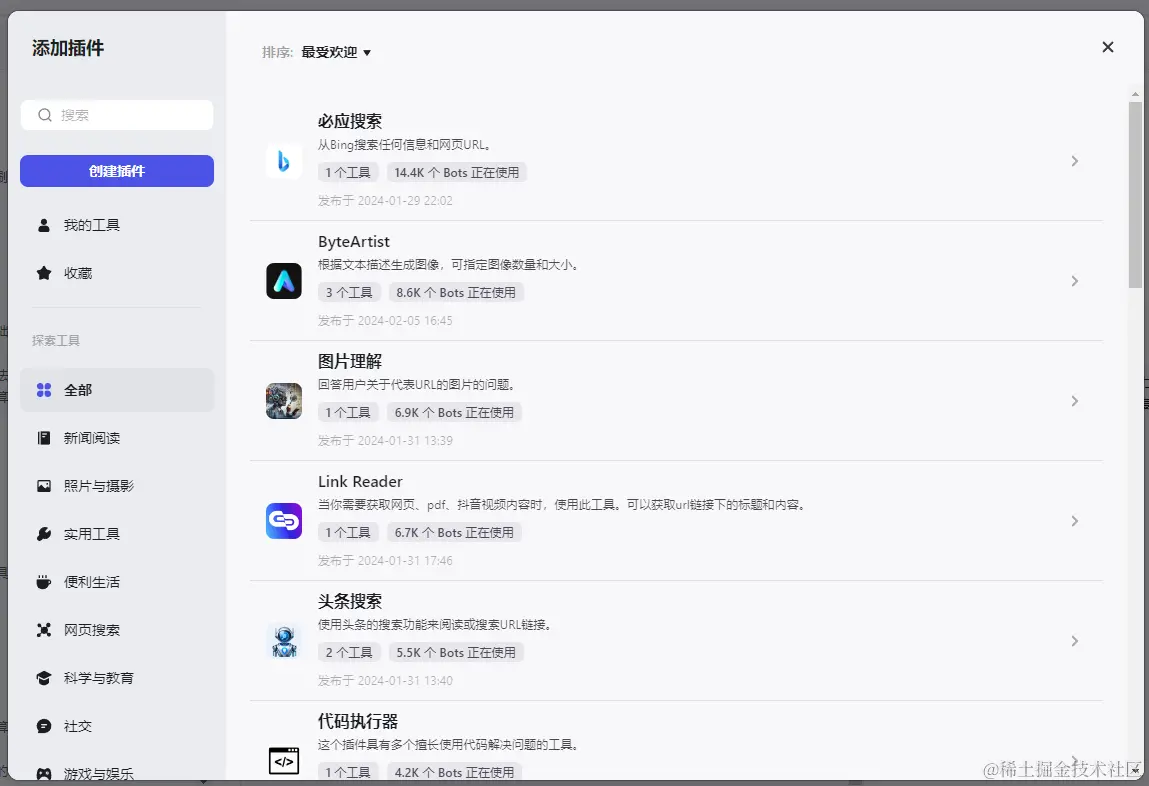Click the 8.6K 个 Bots 正在使用 tag
Screen dimensions: 1149x786
(456, 293)
